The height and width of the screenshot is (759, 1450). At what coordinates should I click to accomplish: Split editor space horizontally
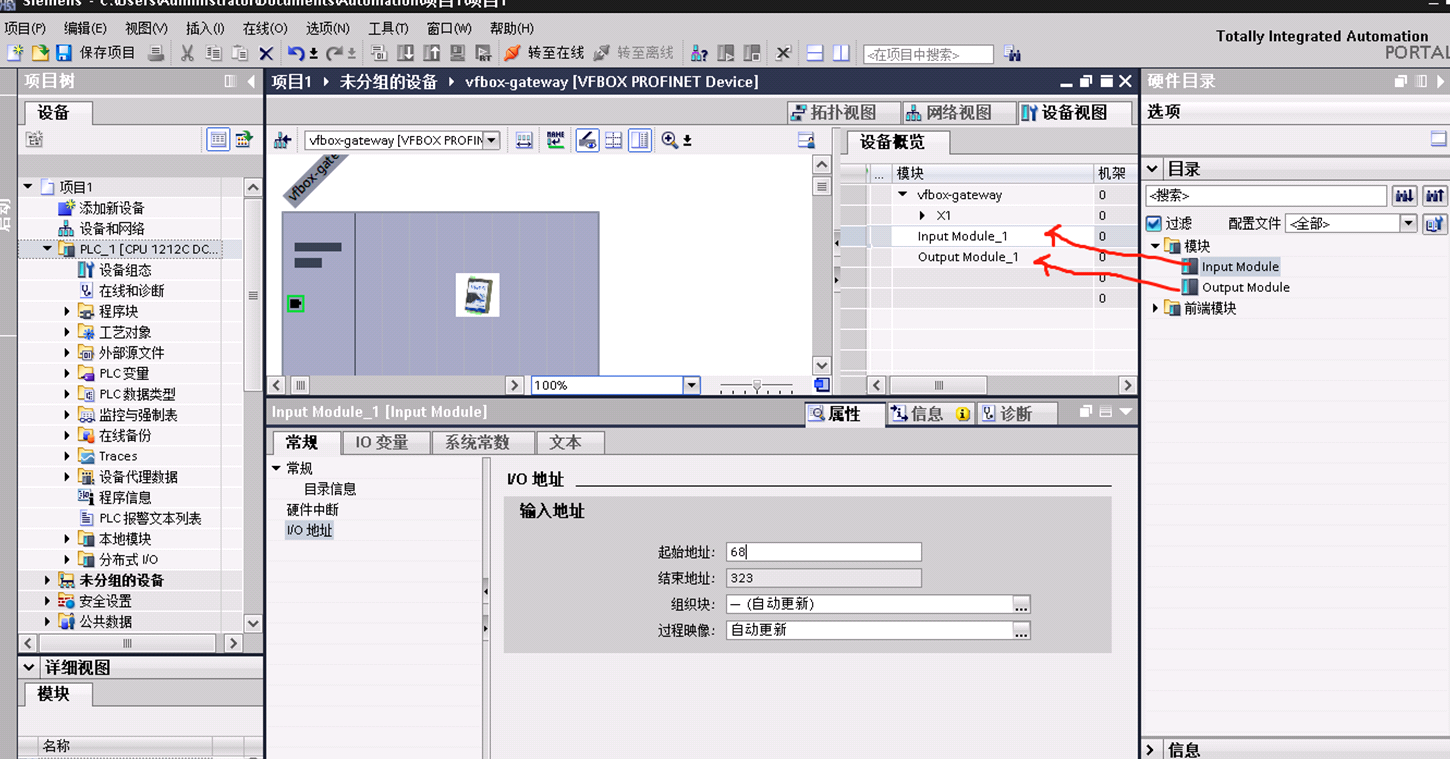pos(815,53)
